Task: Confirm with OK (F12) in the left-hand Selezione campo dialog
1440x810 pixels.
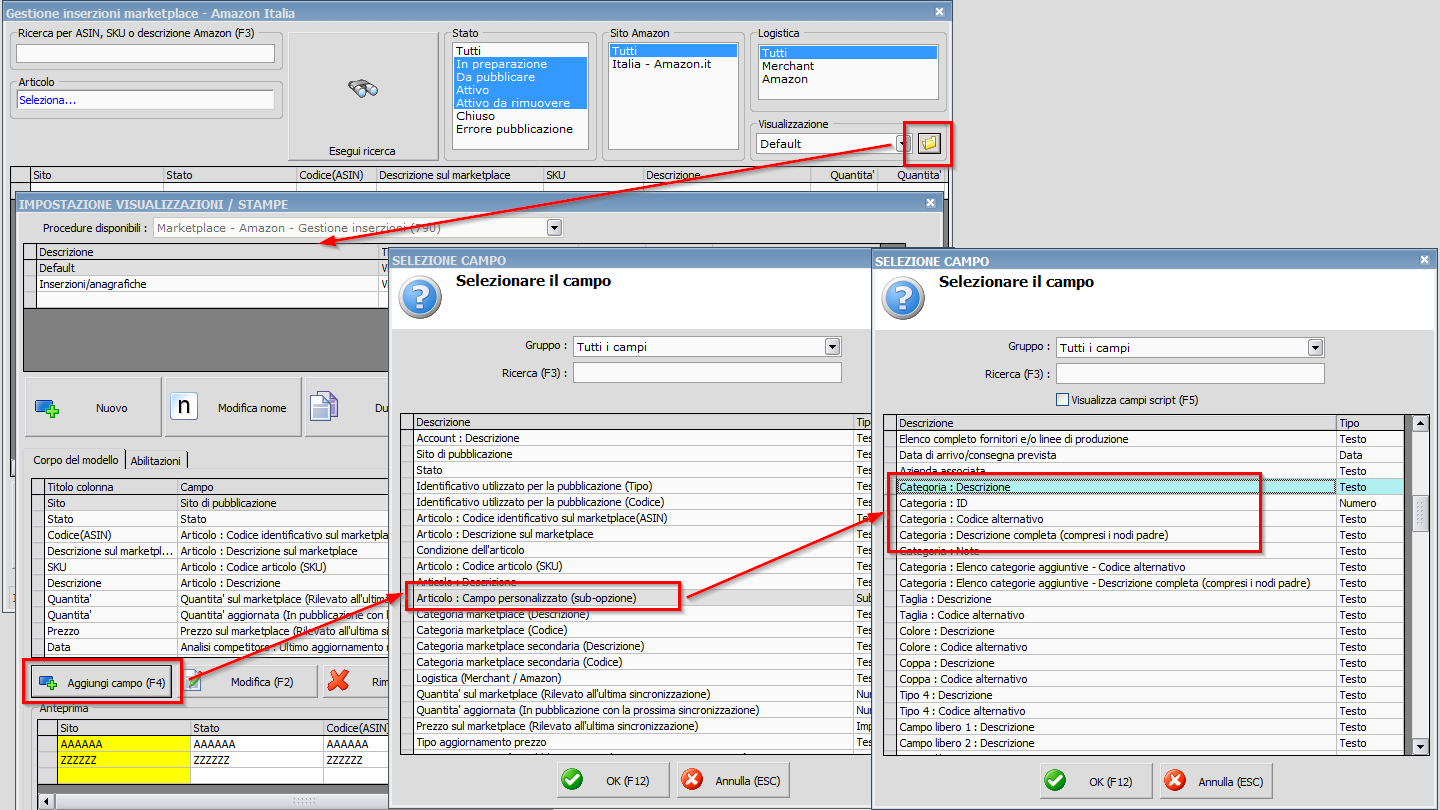Action: [x=614, y=780]
